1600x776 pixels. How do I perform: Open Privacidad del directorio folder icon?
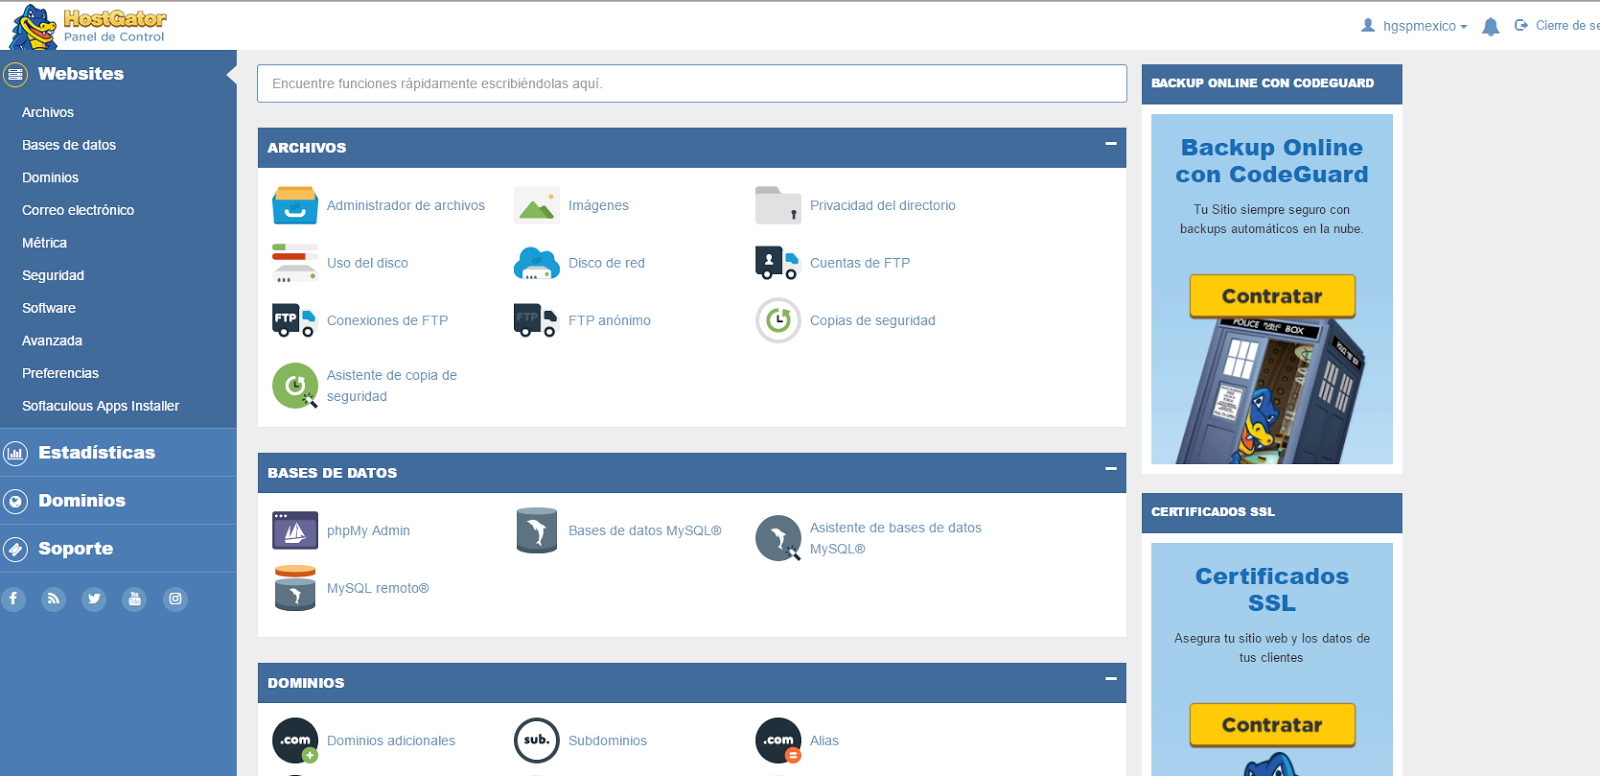point(778,205)
